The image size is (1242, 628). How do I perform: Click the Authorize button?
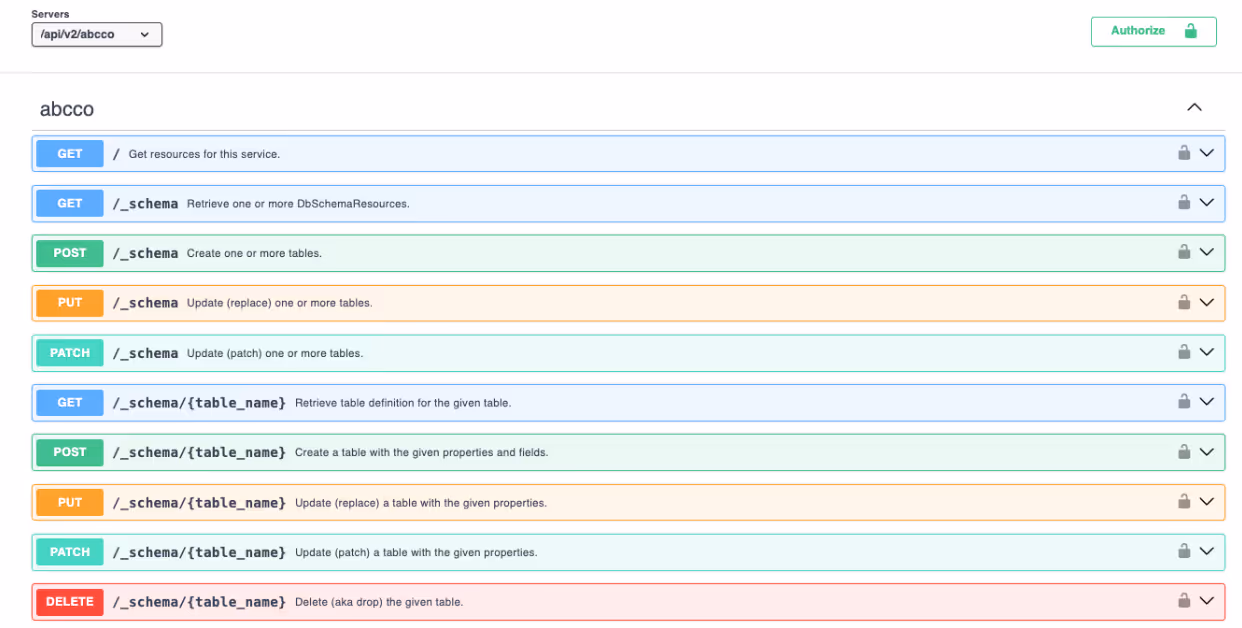coord(1153,31)
